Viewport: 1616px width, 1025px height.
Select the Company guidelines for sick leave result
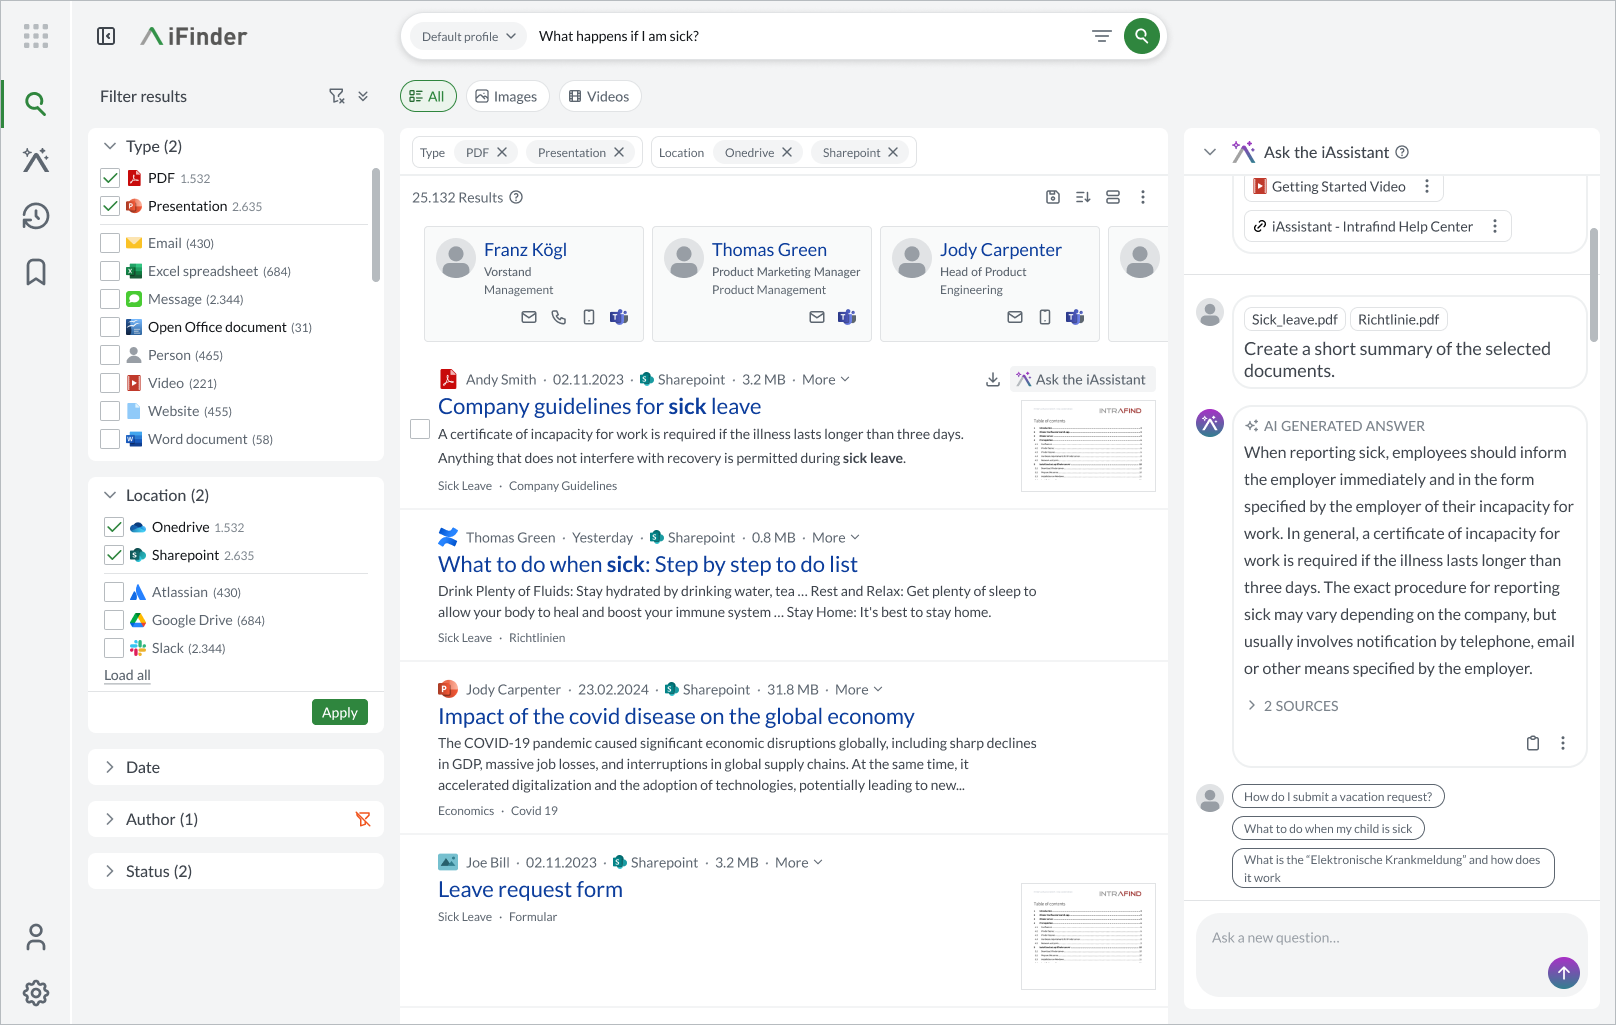pos(420,429)
